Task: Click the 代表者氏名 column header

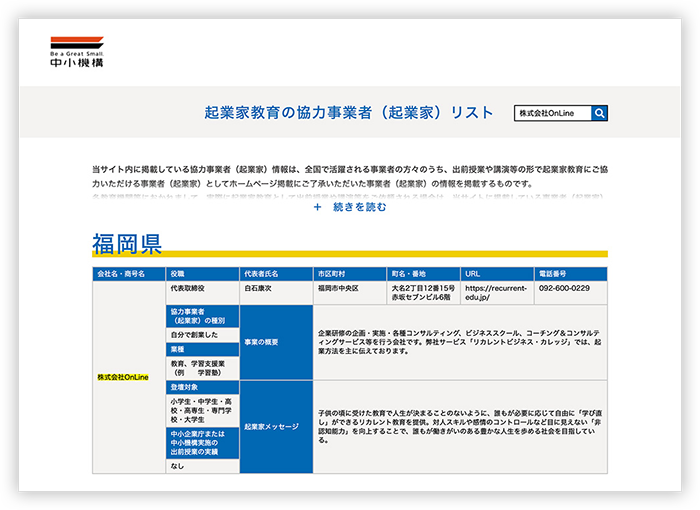Action: coord(262,273)
